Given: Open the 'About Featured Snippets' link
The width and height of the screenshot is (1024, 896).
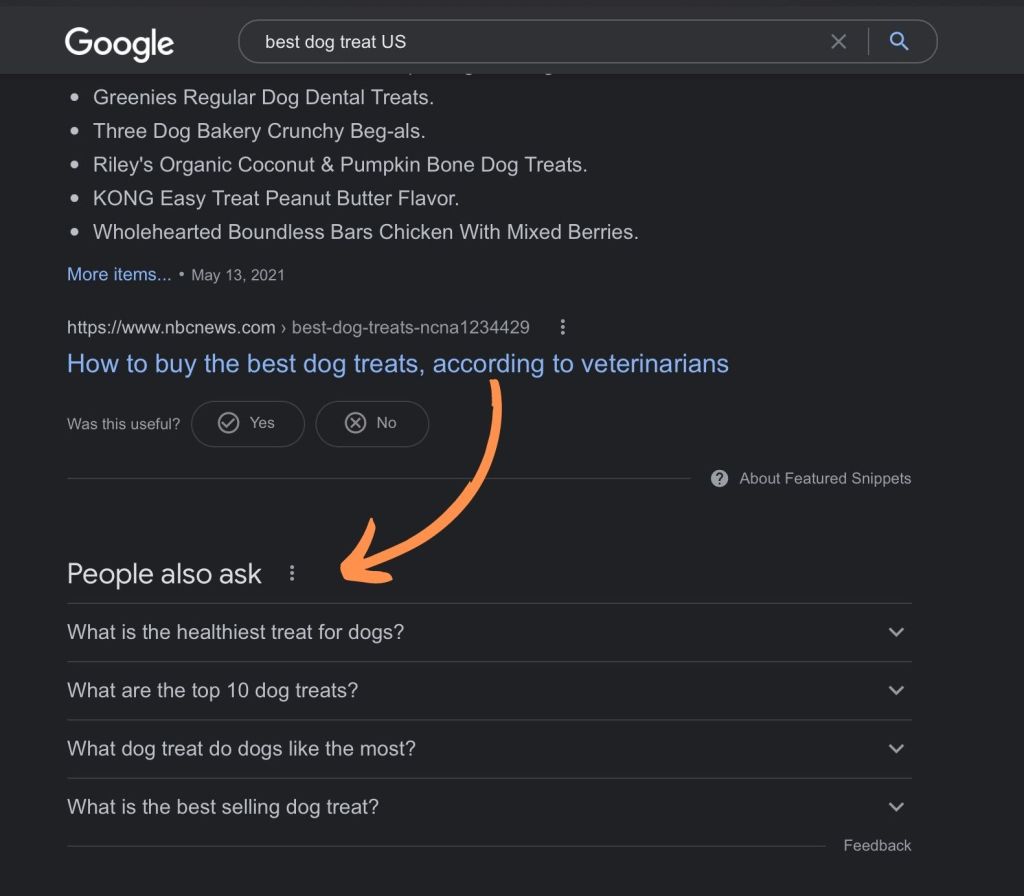Looking at the screenshot, I should (x=825, y=479).
